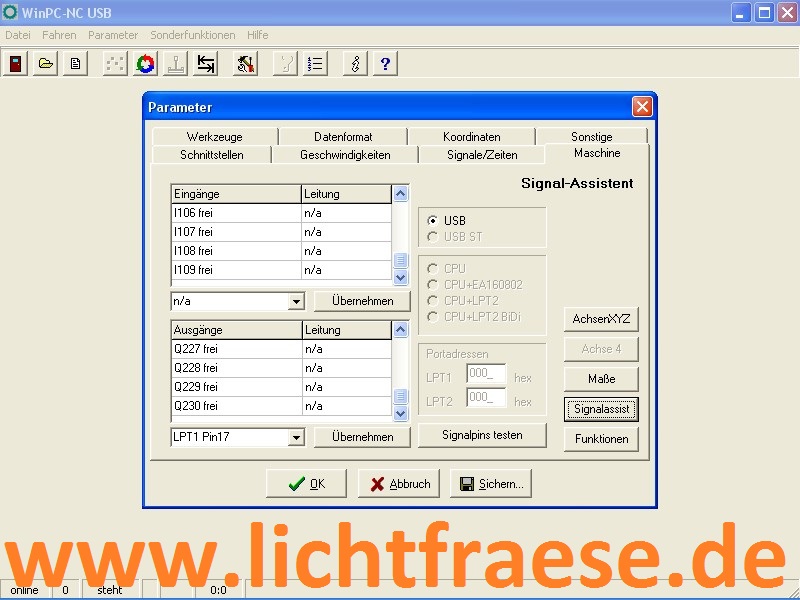This screenshot has height=600, width=800.
Task: Click the greyed Achse 4 button
Action: (x=601, y=349)
